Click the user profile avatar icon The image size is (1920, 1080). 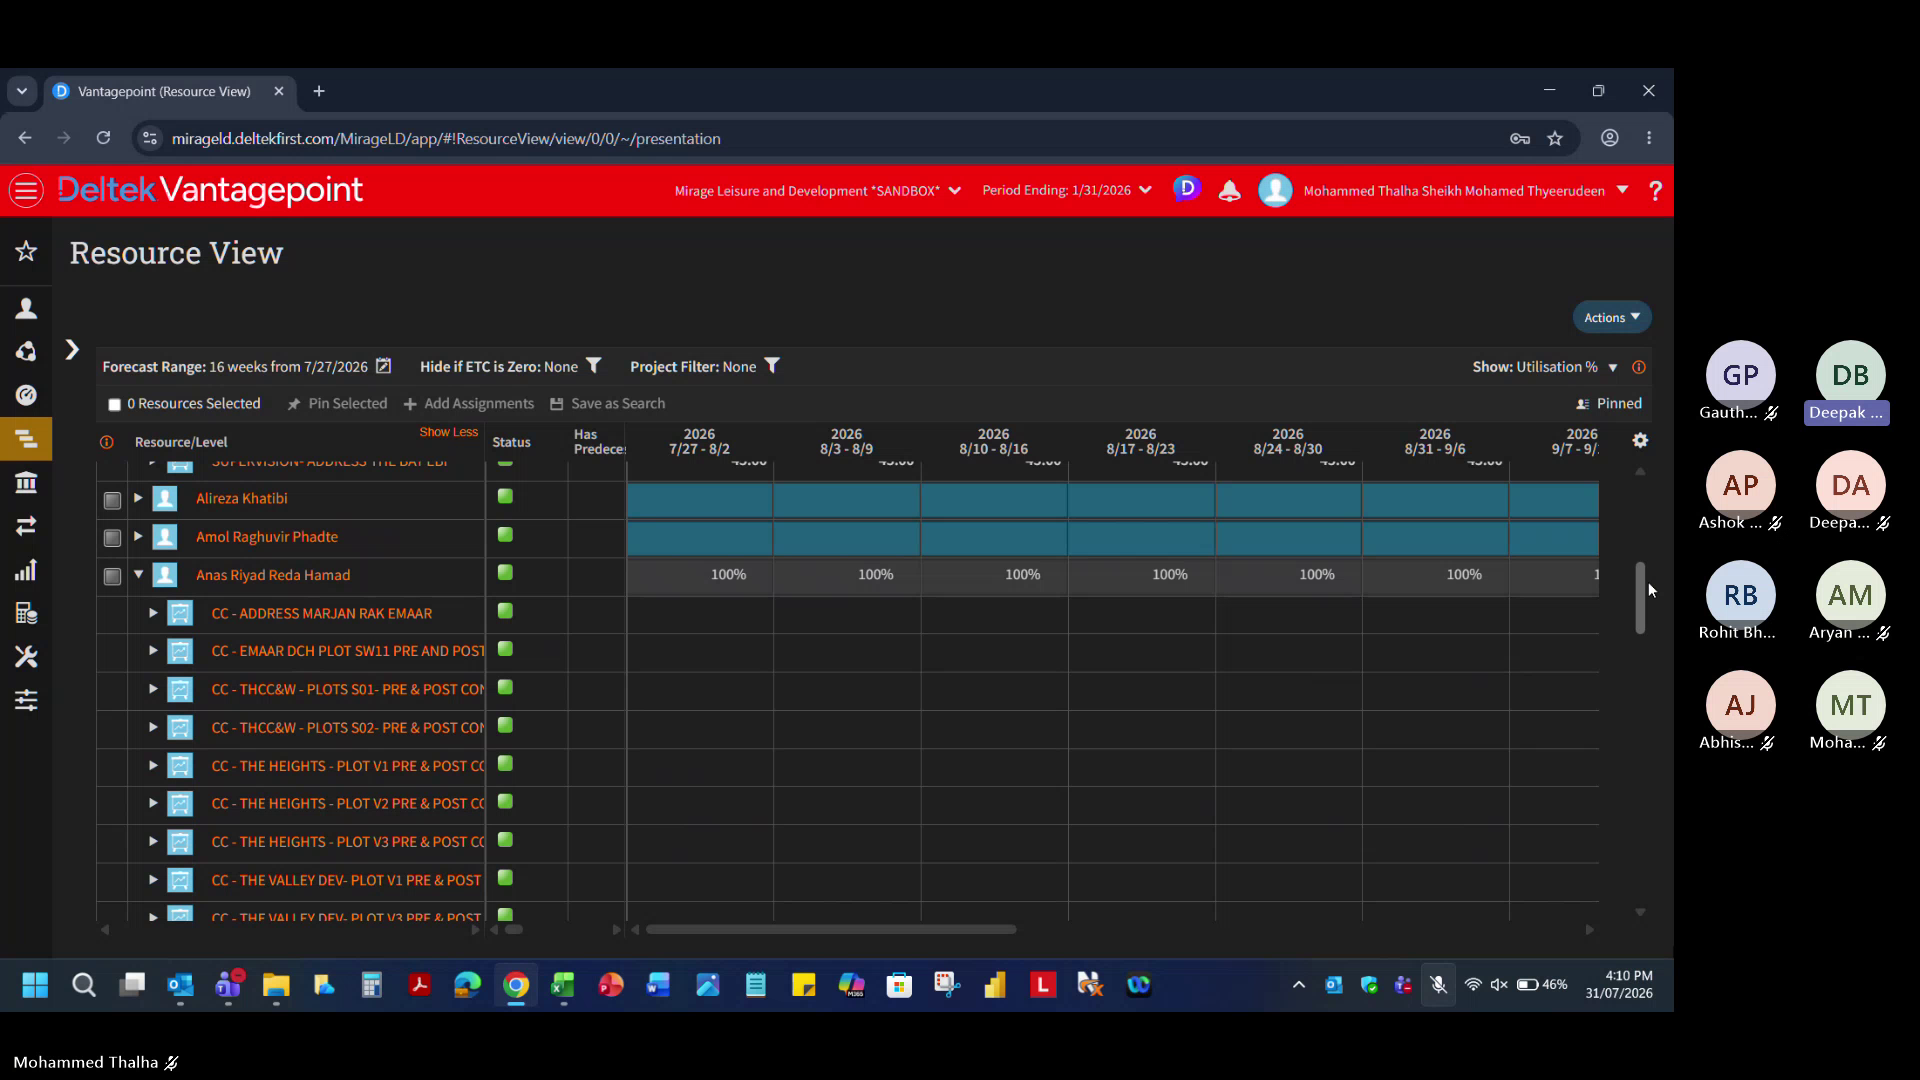click(x=1275, y=190)
